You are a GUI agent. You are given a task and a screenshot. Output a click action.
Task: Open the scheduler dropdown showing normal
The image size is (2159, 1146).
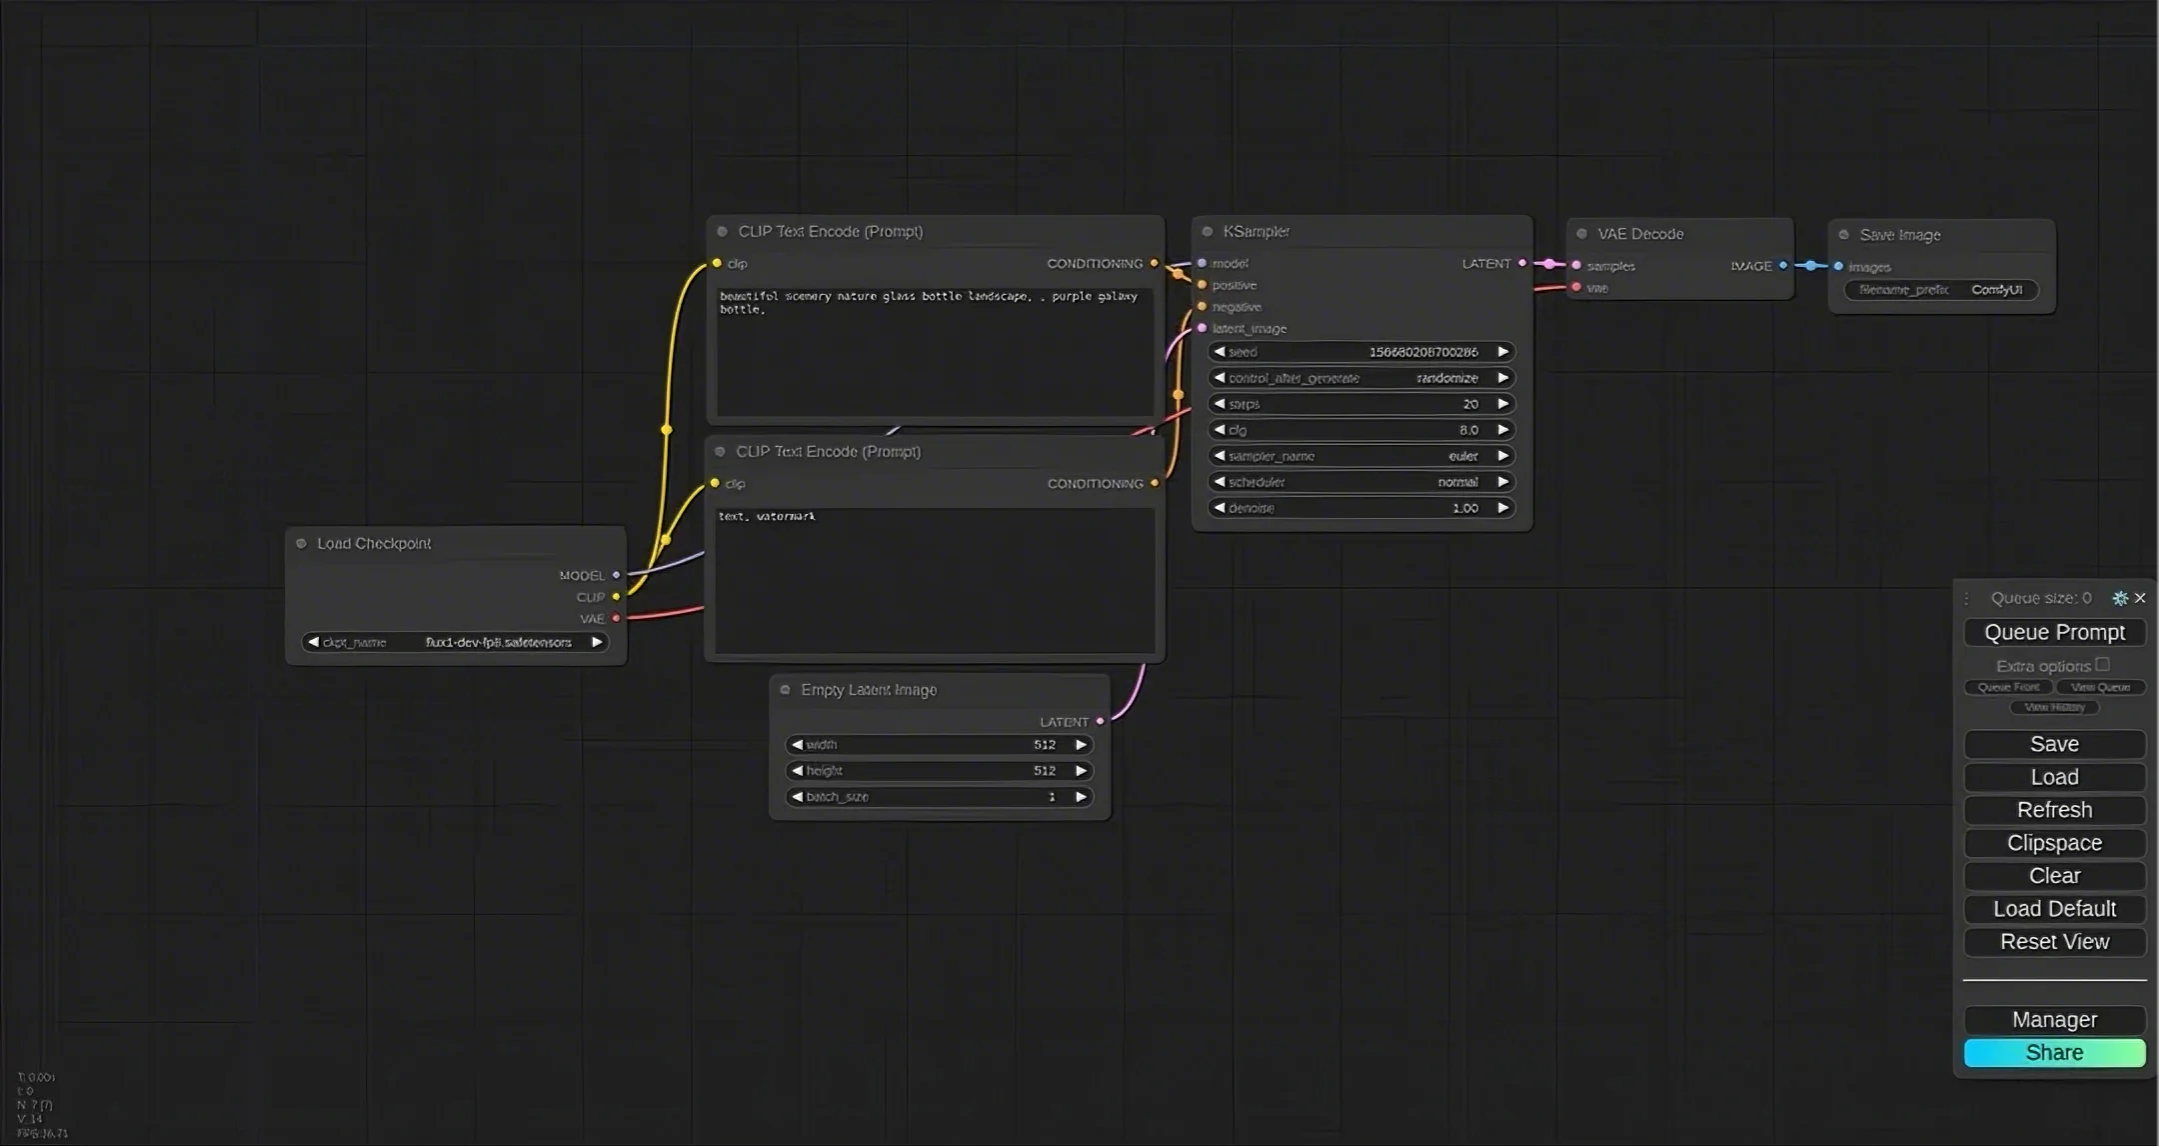click(x=1360, y=482)
